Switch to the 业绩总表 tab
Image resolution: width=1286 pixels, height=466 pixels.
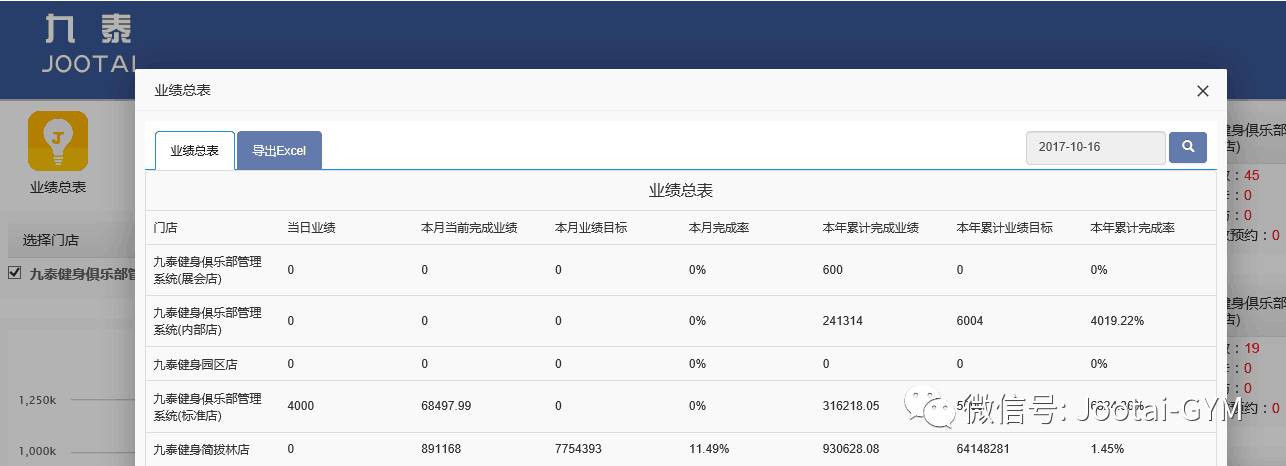coord(194,151)
